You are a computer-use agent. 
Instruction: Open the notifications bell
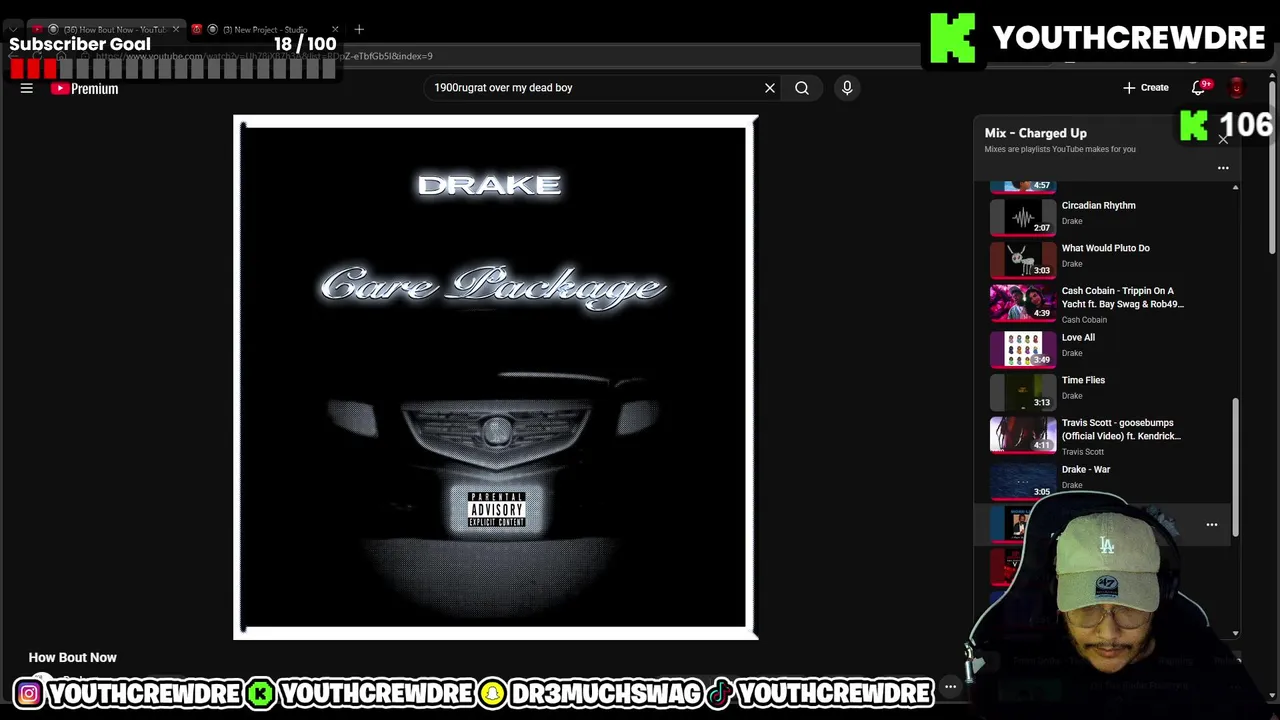click(1199, 88)
